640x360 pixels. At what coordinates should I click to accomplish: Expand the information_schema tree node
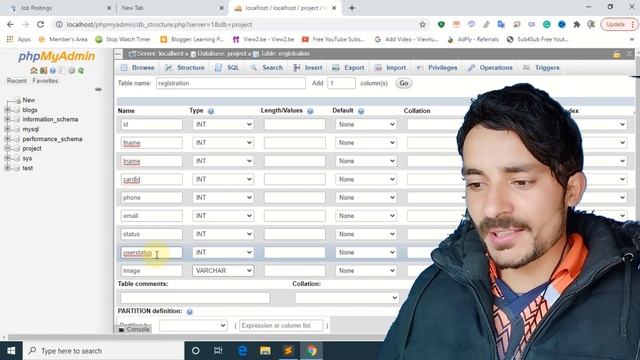click(x=7, y=119)
